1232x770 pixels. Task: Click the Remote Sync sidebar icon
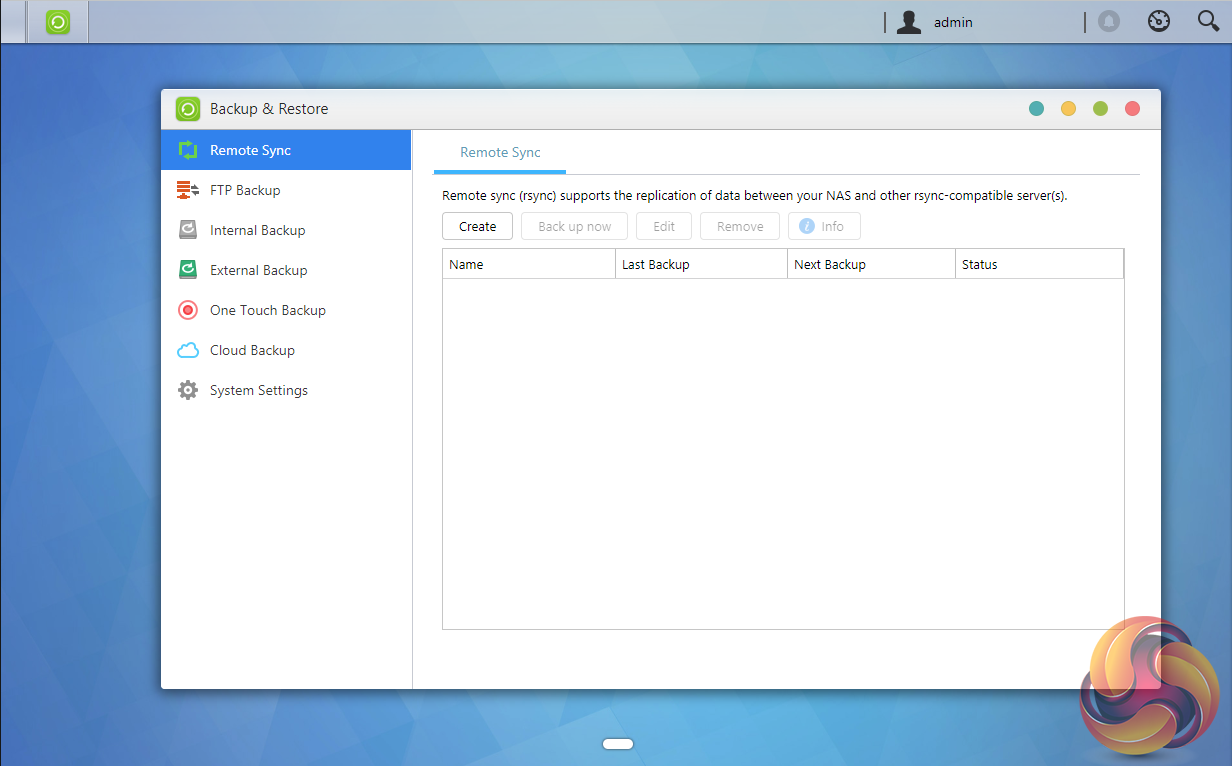188,150
